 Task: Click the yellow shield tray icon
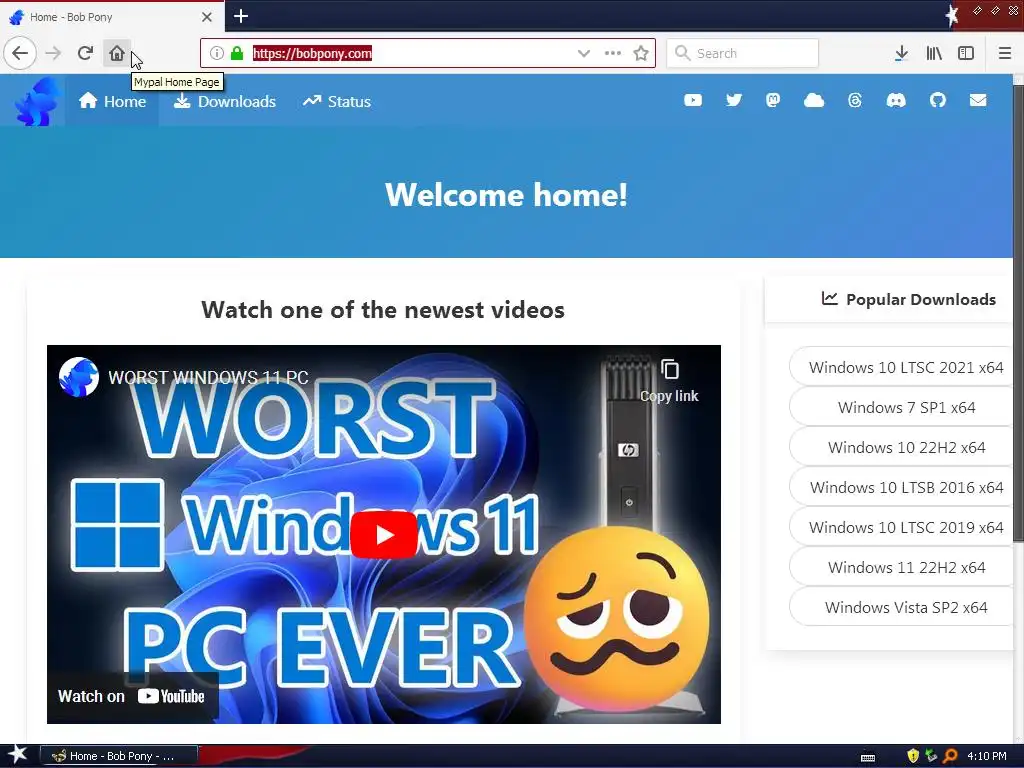913,756
